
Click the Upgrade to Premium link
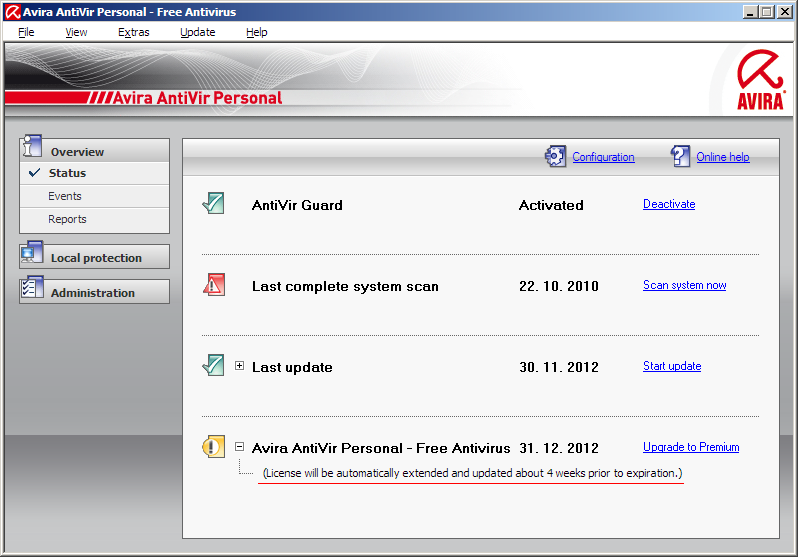[x=690, y=447]
